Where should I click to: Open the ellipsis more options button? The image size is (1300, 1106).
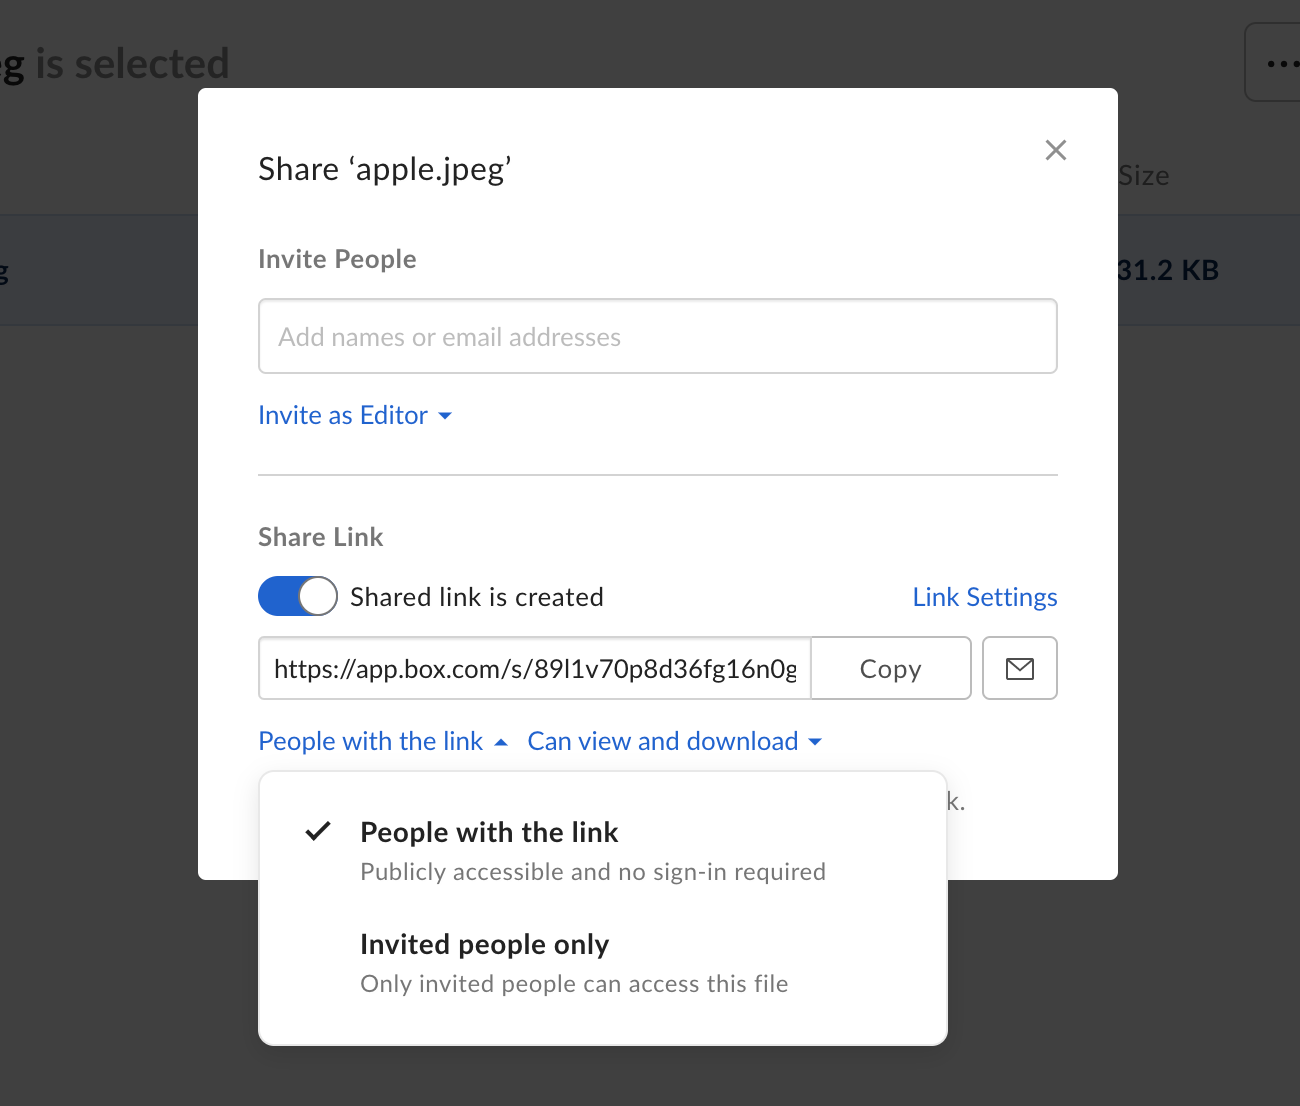pyautogui.click(x=1280, y=64)
